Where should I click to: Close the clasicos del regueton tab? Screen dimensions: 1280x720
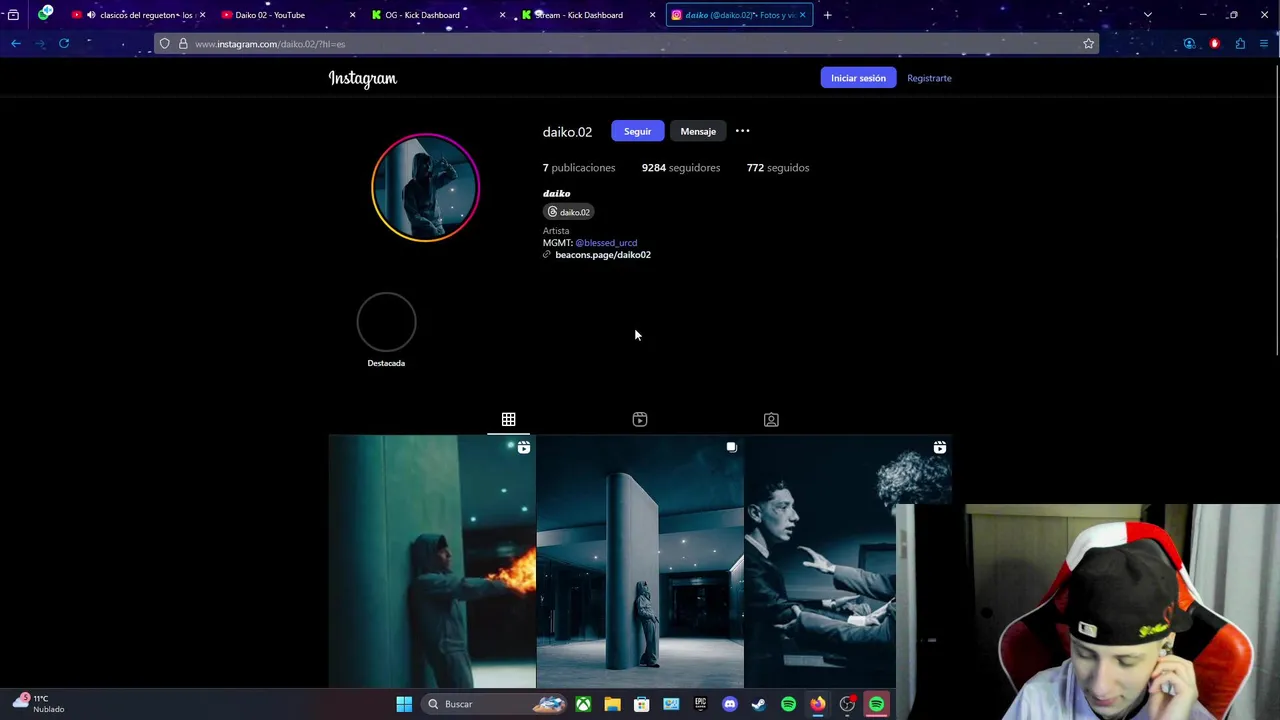pyautogui.click(x=202, y=15)
